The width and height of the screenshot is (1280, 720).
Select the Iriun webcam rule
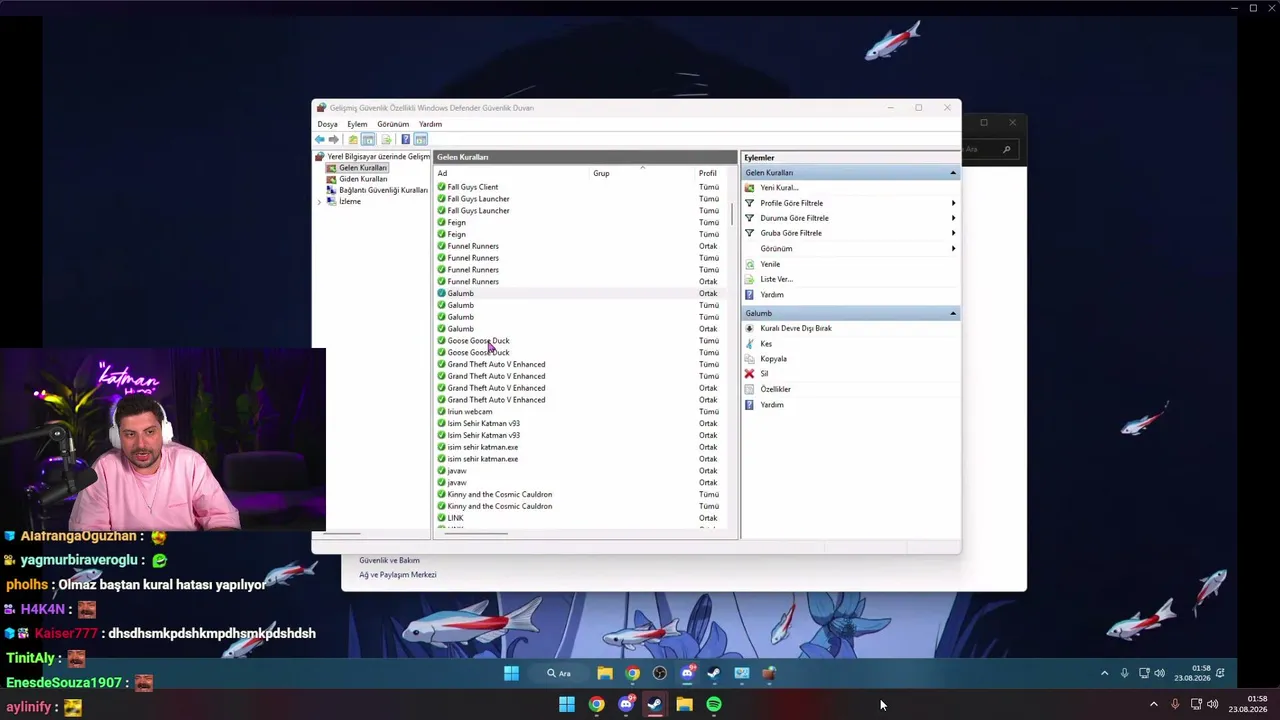[470, 411]
